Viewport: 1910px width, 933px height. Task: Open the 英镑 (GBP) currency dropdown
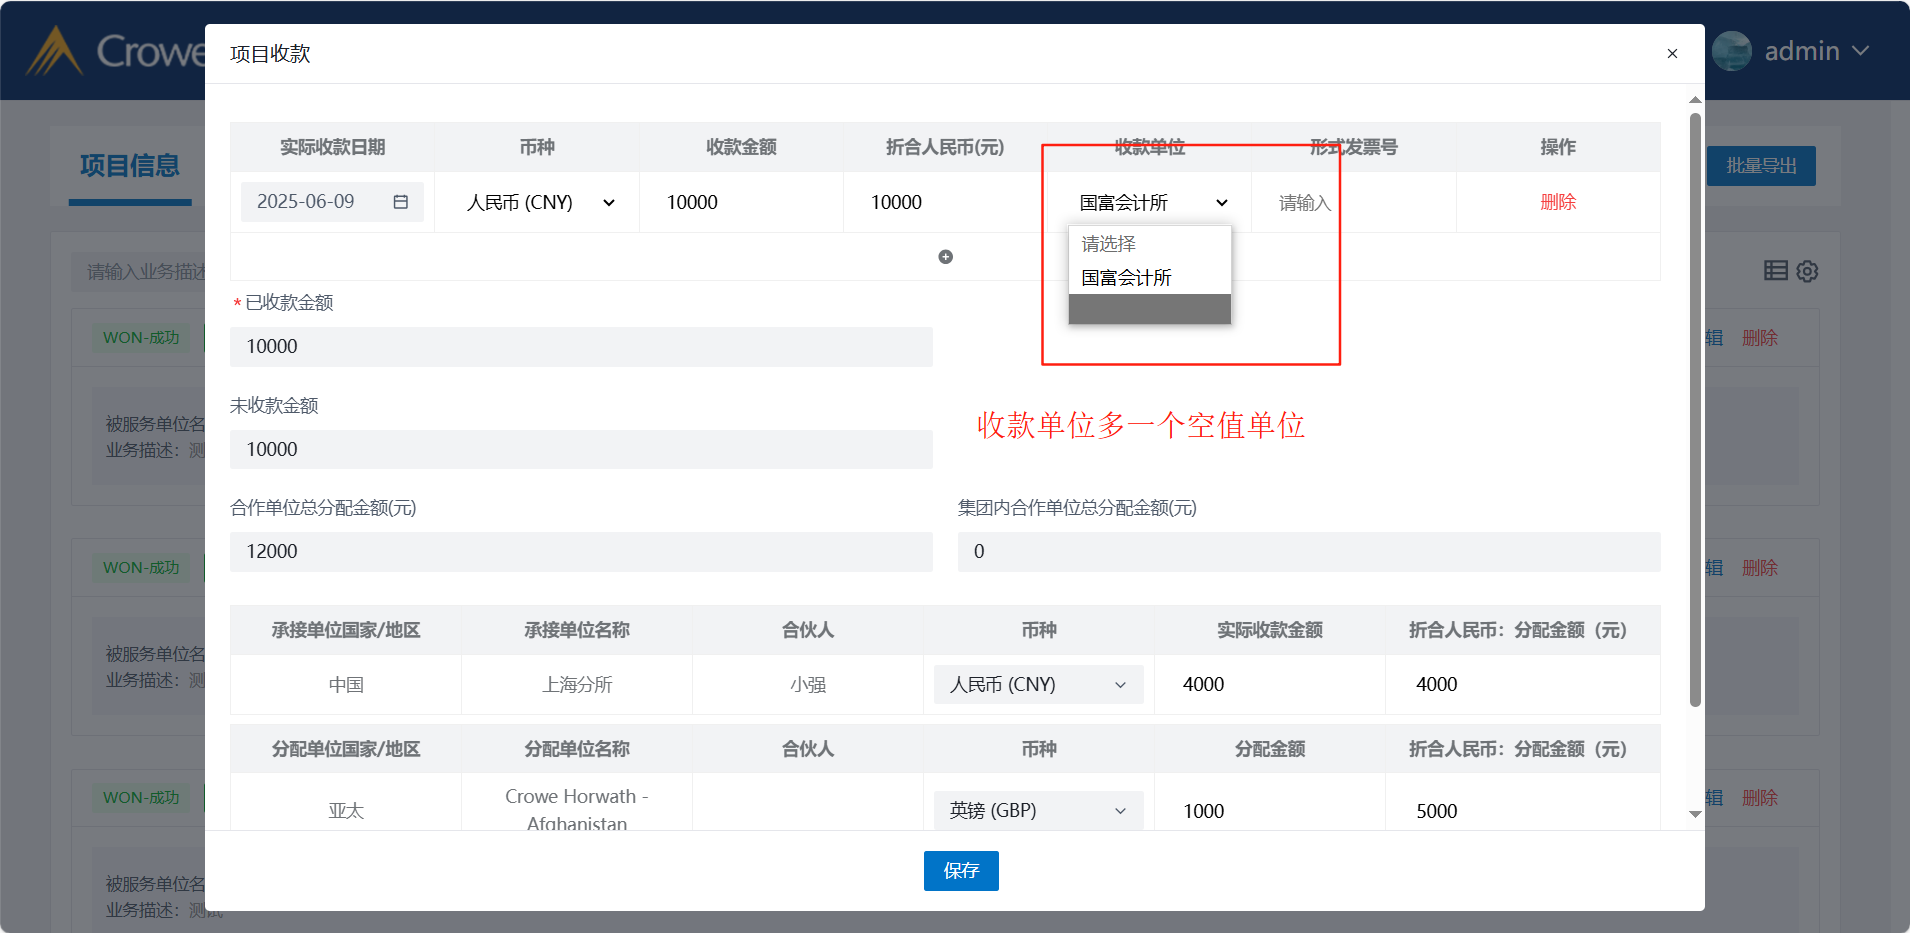coord(1038,811)
